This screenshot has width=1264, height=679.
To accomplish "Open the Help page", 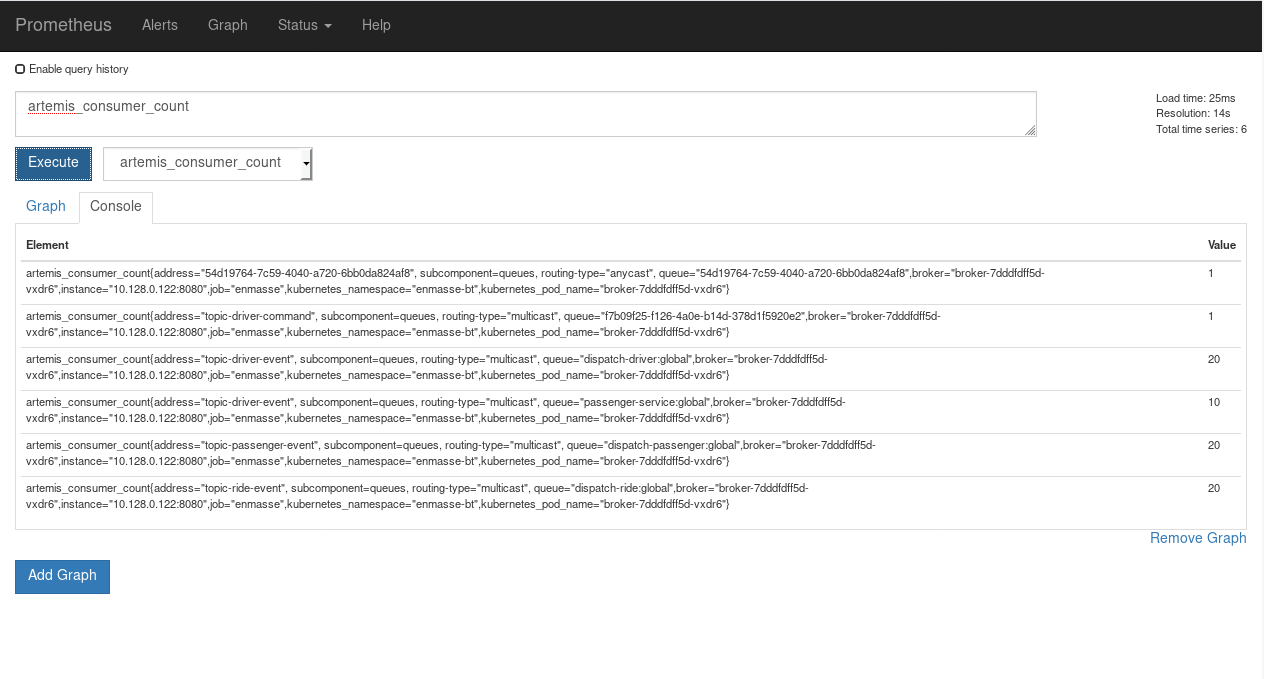I will pyautogui.click(x=376, y=25).
